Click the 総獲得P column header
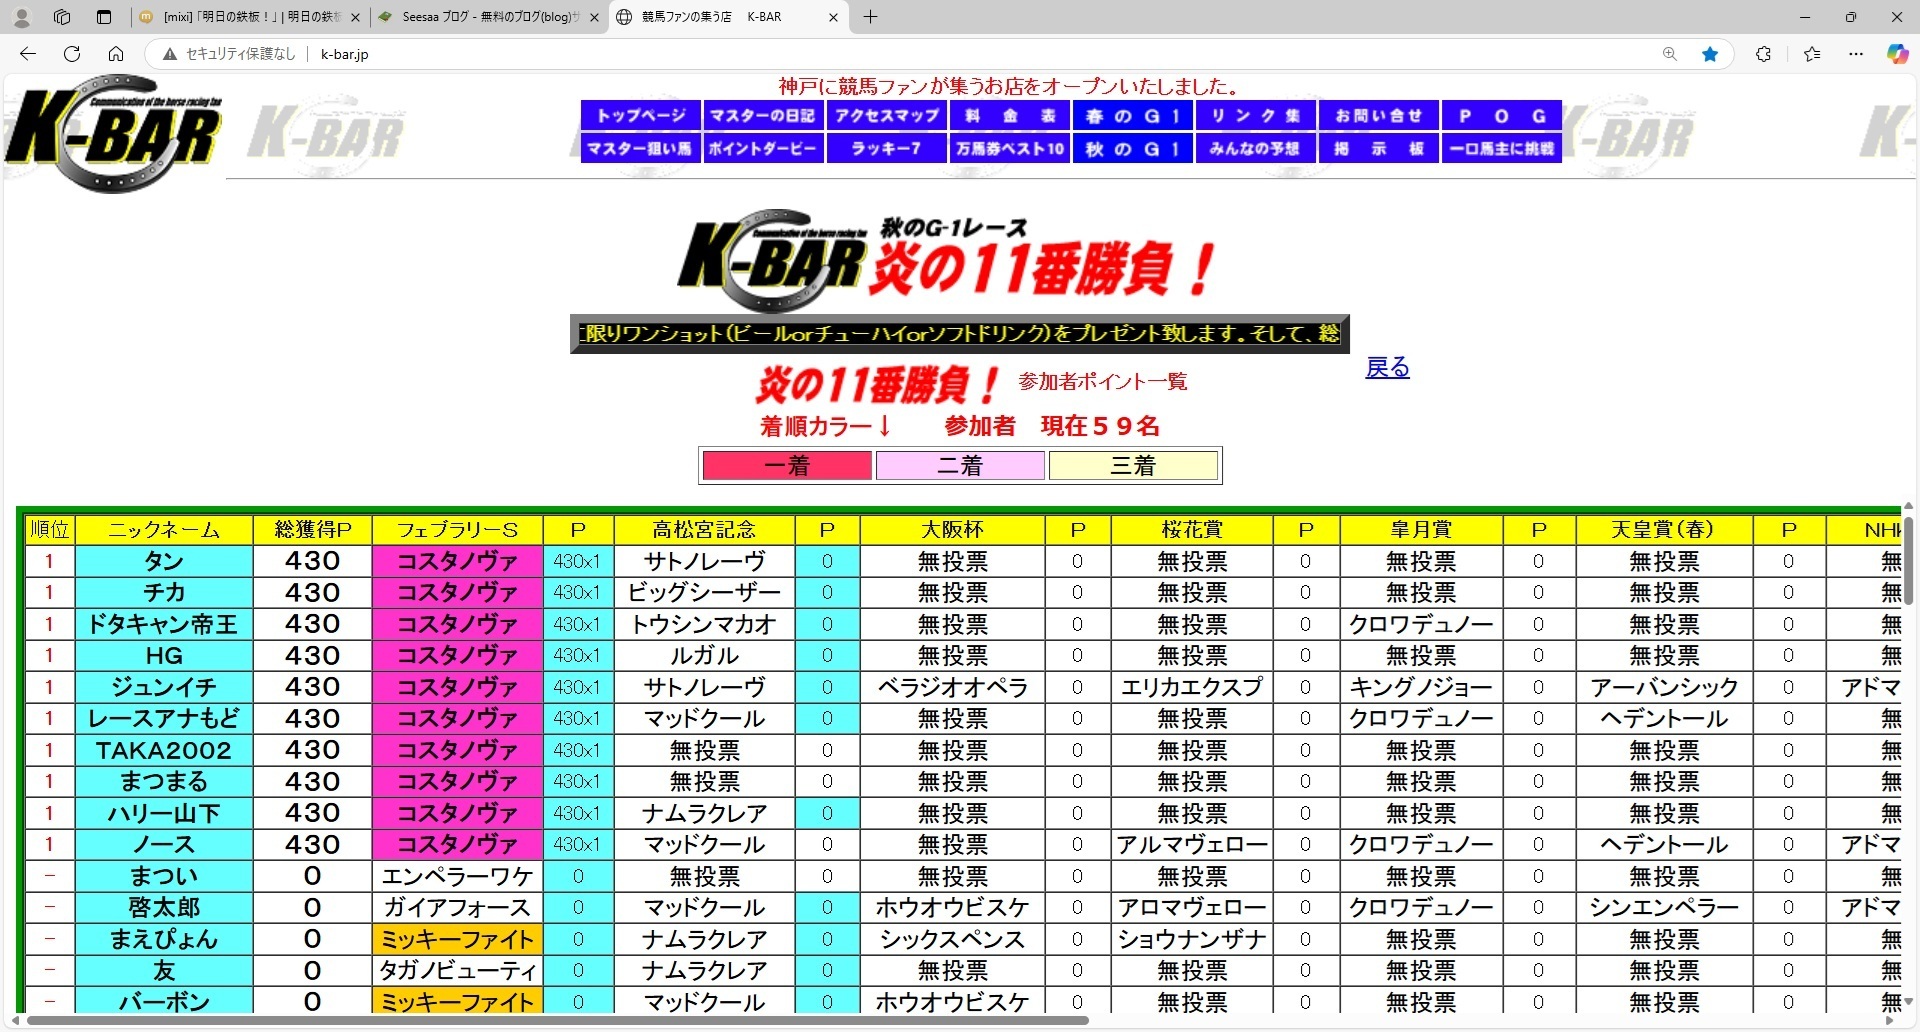This screenshot has height=1032, width=1920. pyautogui.click(x=313, y=530)
